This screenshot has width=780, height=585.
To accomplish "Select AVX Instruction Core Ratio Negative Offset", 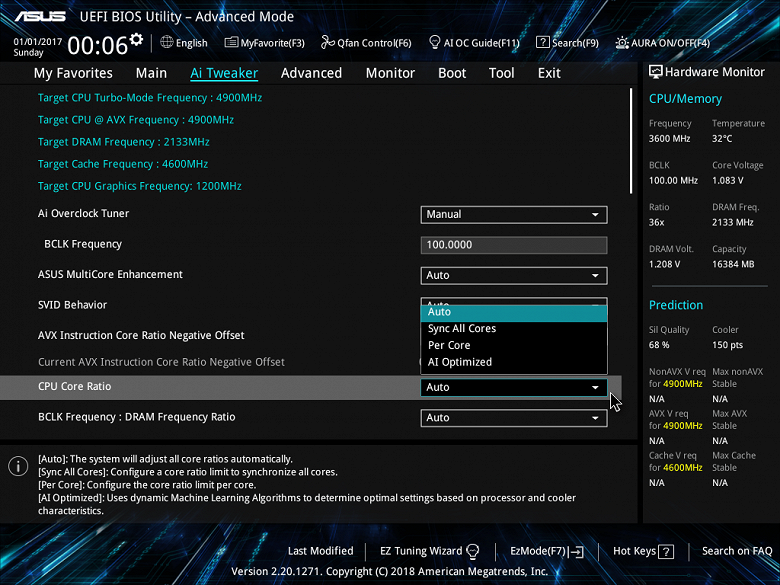I will (141, 336).
